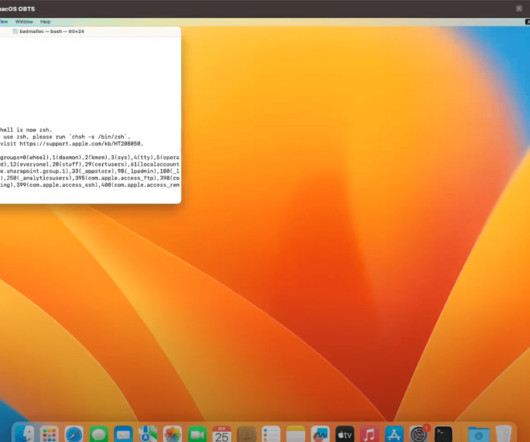Open Calendar showing date 25
This screenshot has width=530, height=442.
pyautogui.click(x=222, y=434)
